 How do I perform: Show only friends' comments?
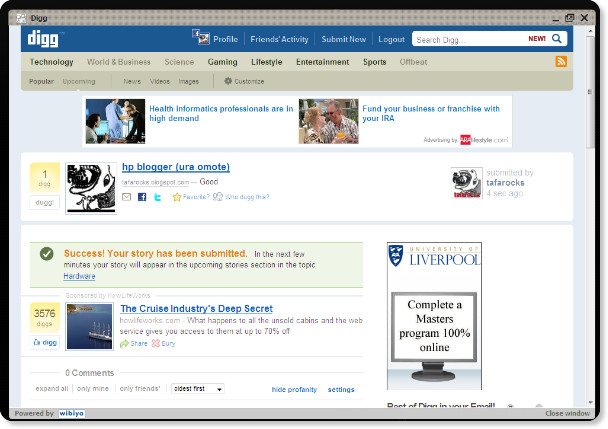pos(140,389)
